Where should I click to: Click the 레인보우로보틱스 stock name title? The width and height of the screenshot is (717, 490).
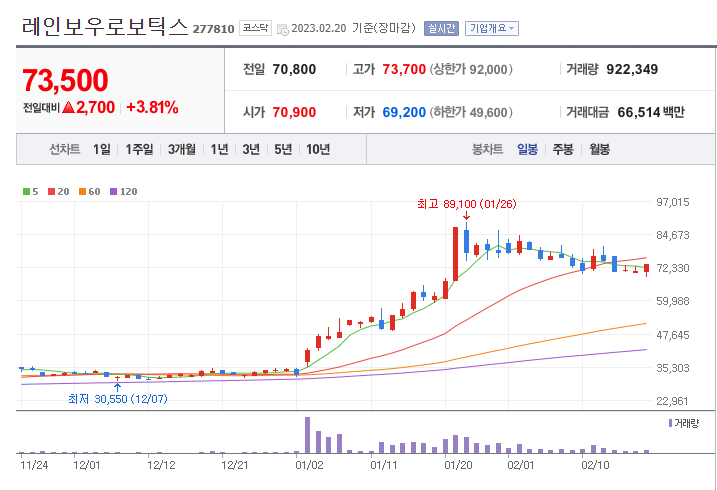105,27
